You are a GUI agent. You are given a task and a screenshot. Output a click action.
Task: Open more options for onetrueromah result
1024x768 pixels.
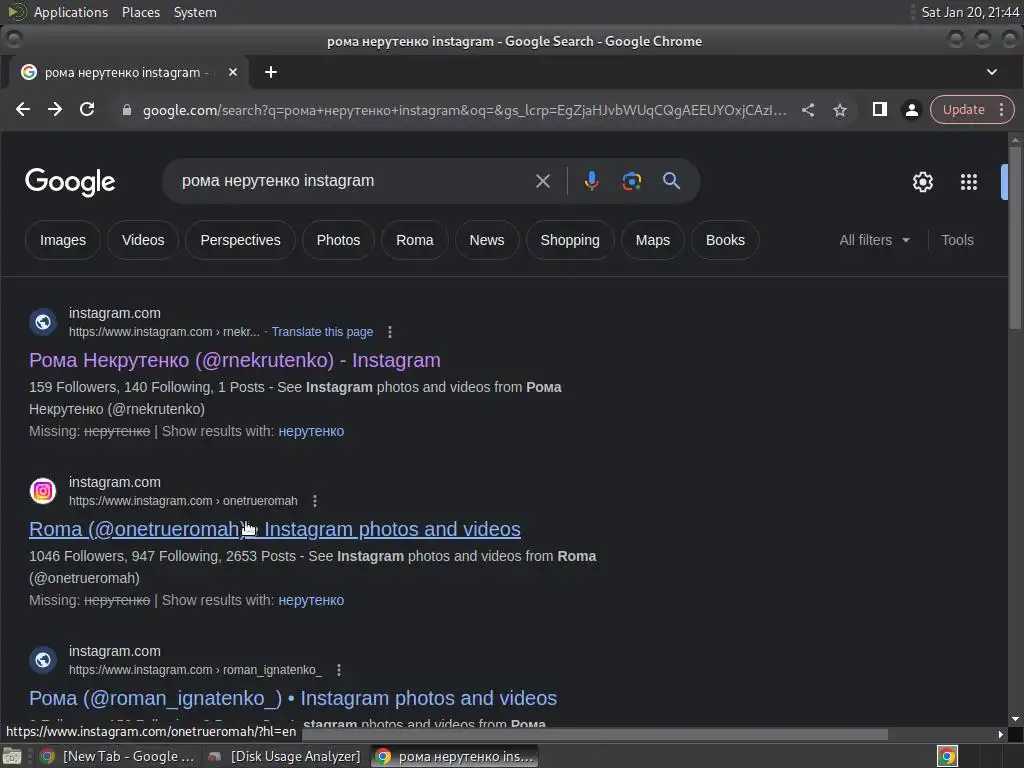315,501
